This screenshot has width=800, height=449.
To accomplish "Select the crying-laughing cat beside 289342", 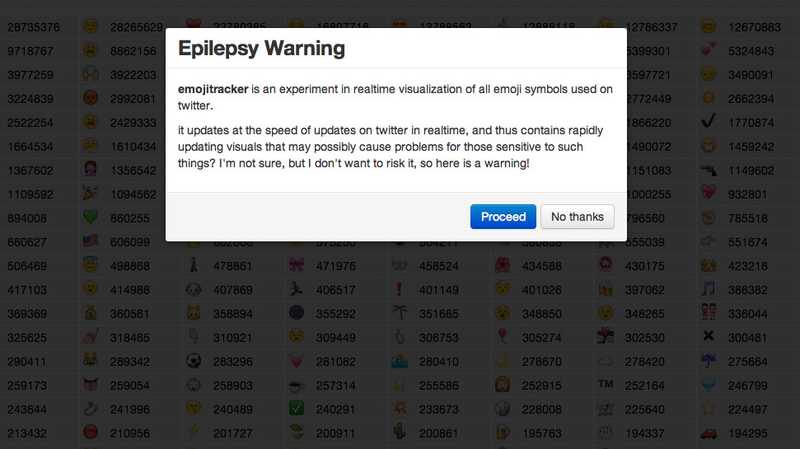I will pos(90,360).
